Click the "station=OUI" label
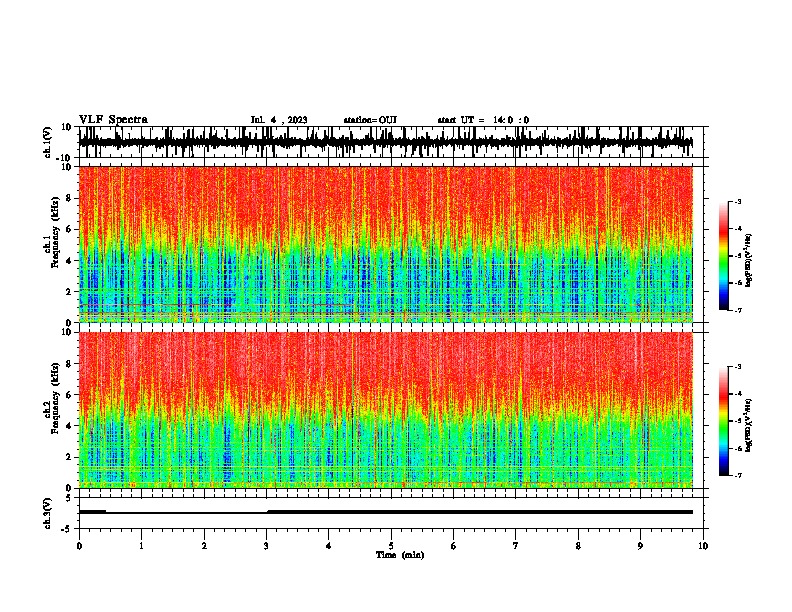Image resolution: width=792 pixels, height=612 pixels. point(370,120)
